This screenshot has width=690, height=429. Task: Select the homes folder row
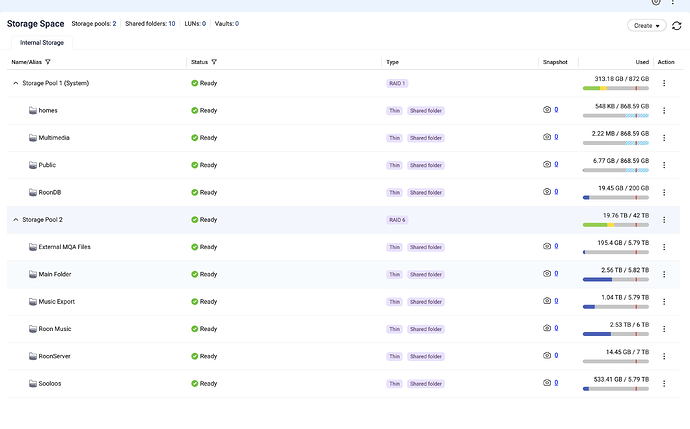pos(343,110)
